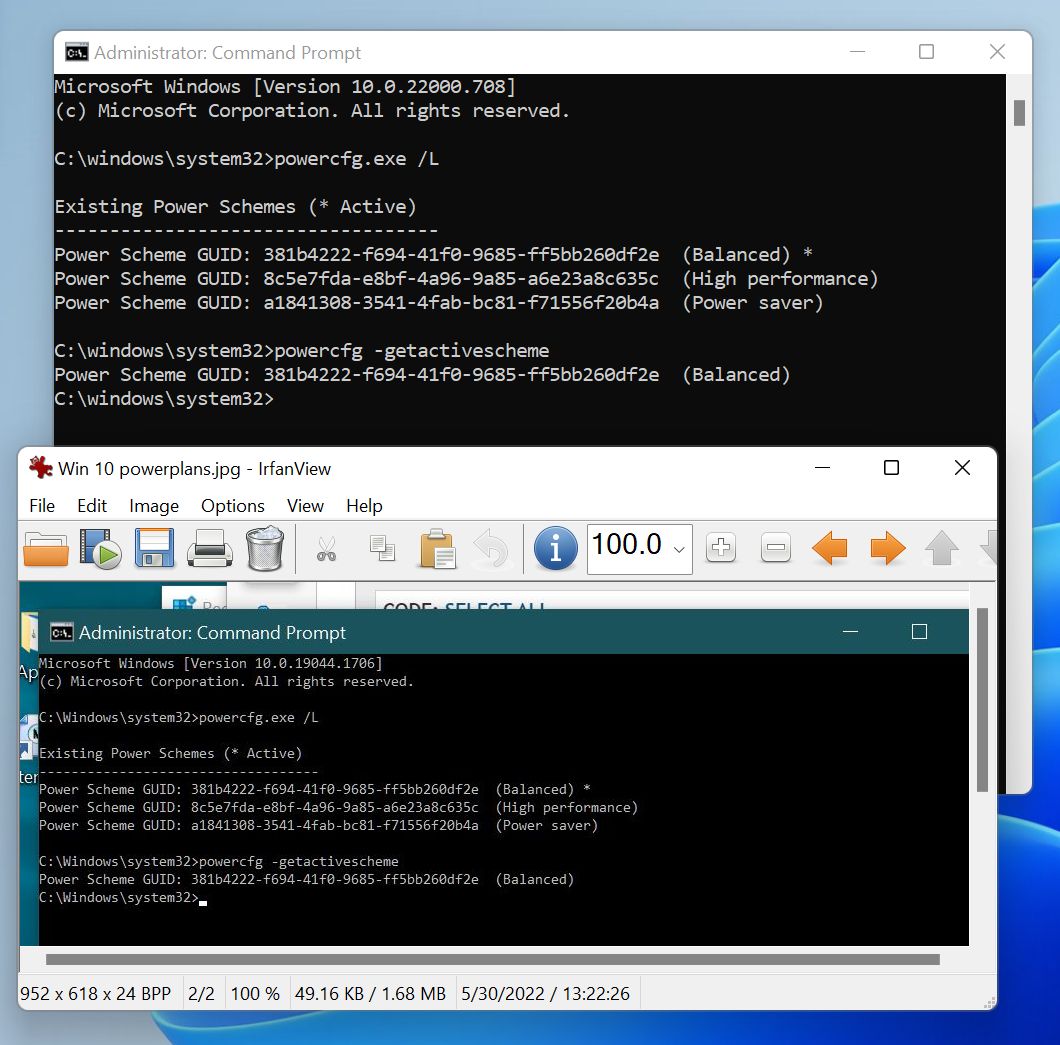Click the Copy icon in IrfanView toolbar

pyautogui.click(x=382, y=548)
